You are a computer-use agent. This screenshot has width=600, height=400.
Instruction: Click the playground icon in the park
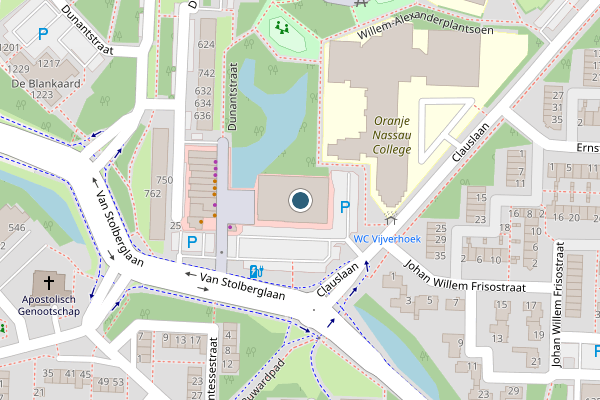[x=282, y=28]
